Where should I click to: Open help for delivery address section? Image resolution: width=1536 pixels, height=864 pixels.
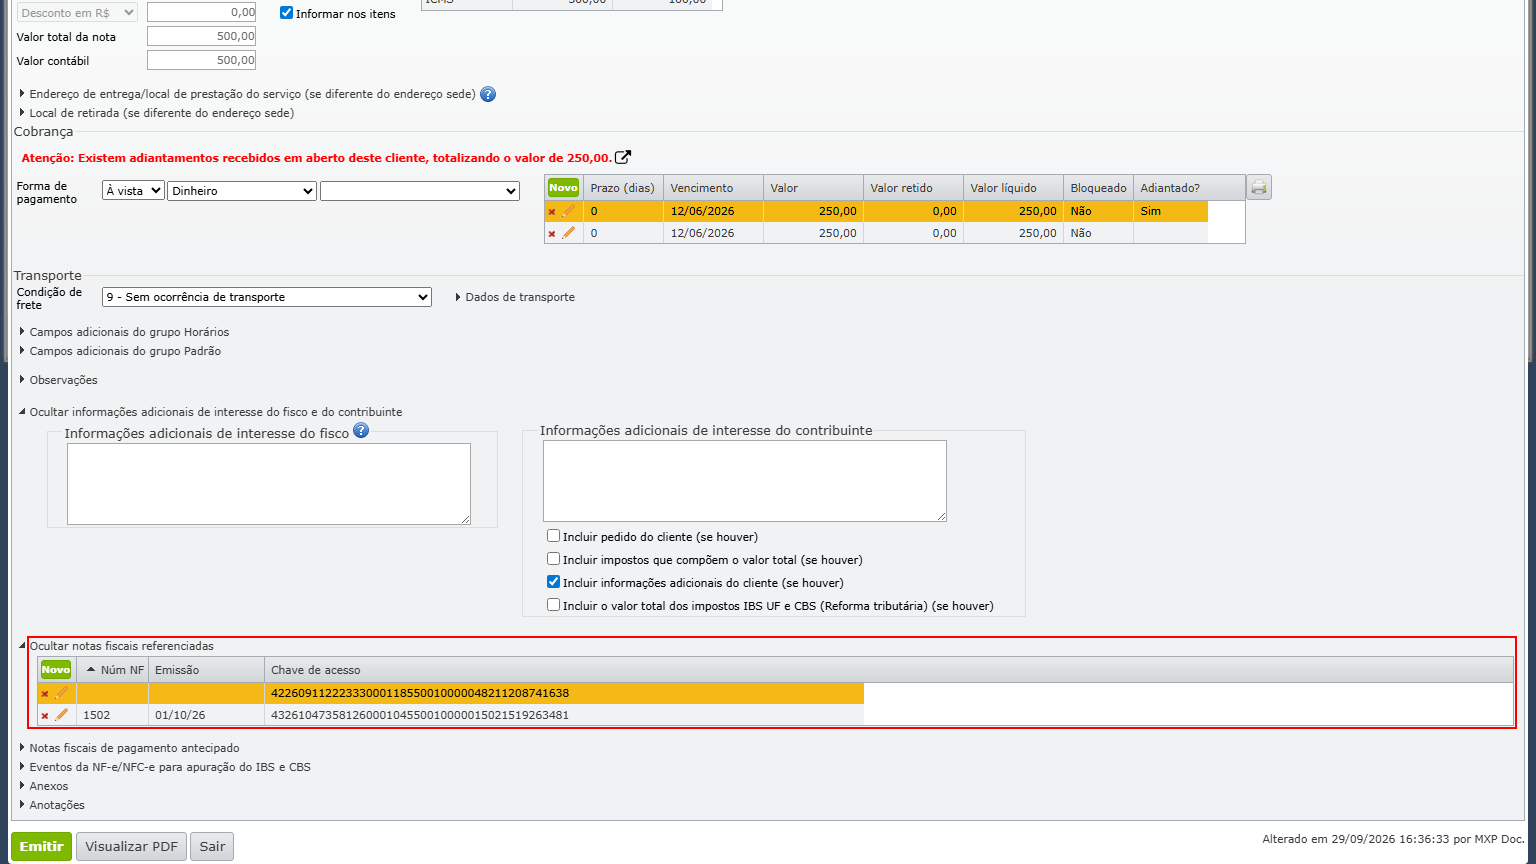coord(488,94)
